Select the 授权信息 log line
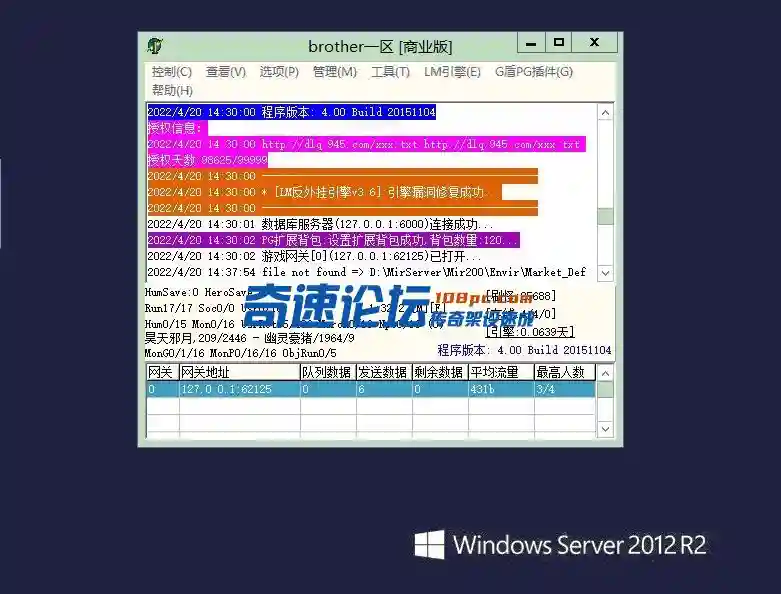The width and height of the screenshot is (781, 594). 177,128
